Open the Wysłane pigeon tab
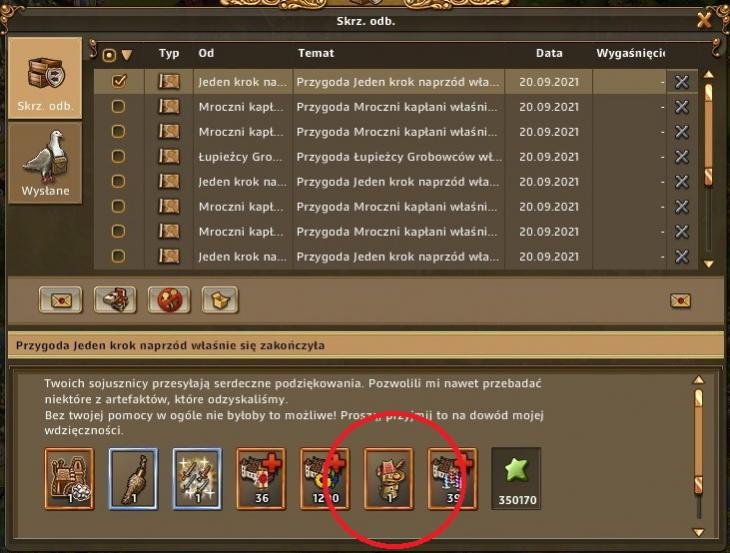The width and height of the screenshot is (730, 553). [x=45, y=163]
